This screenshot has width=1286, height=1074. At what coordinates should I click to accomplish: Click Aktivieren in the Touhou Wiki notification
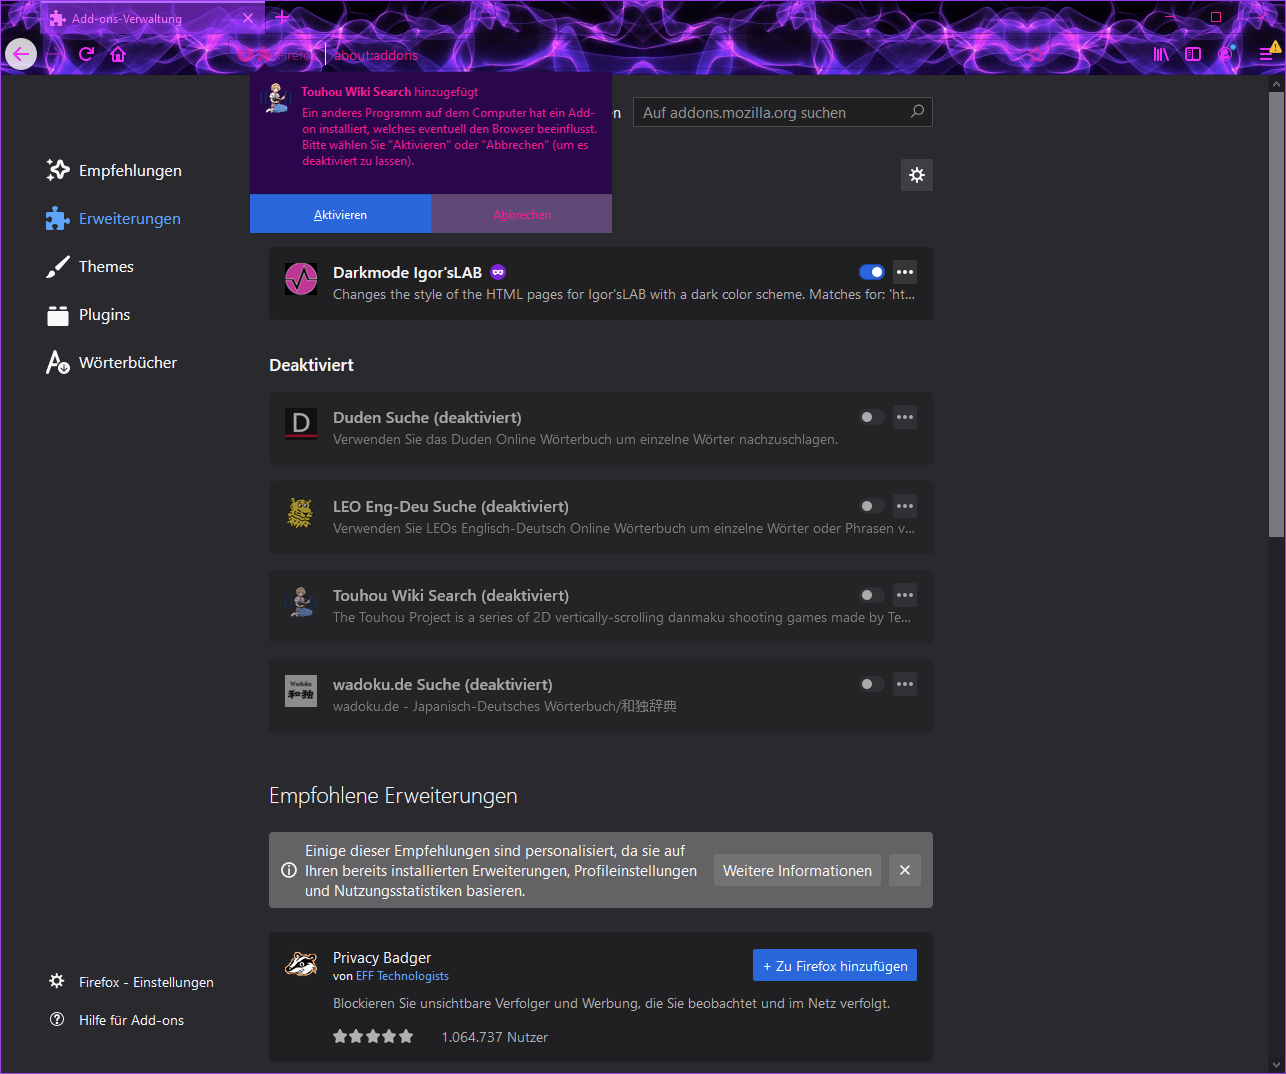click(x=340, y=214)
